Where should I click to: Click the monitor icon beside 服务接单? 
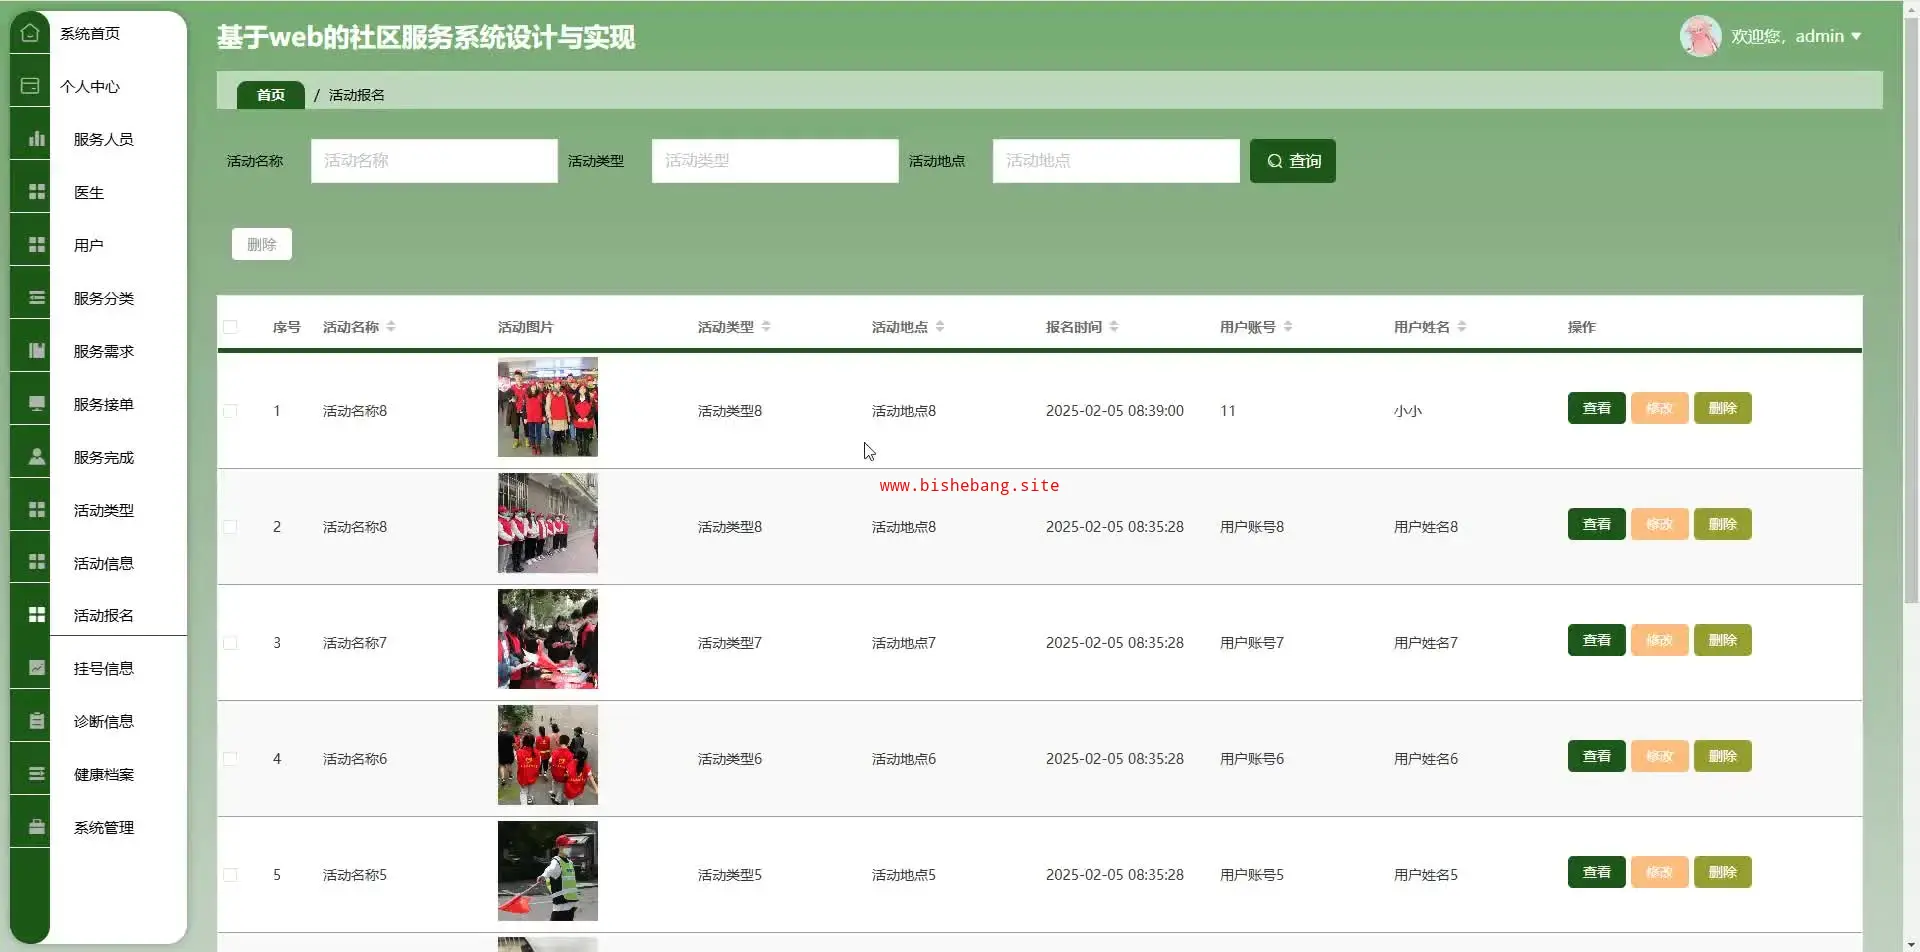(x=37, y=404)
